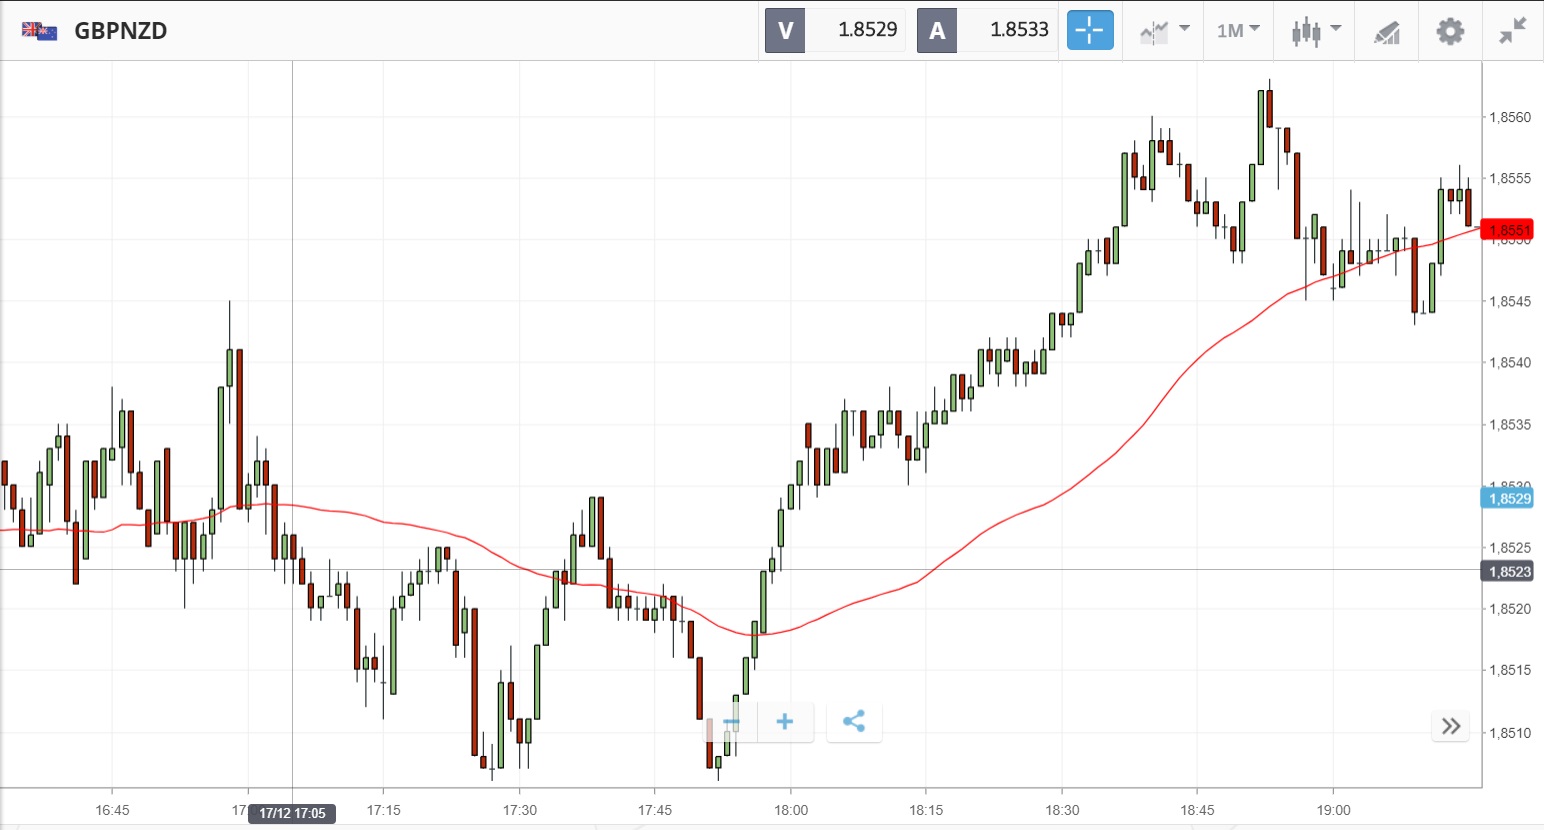Click the V sell button

[x=785, y=30]
